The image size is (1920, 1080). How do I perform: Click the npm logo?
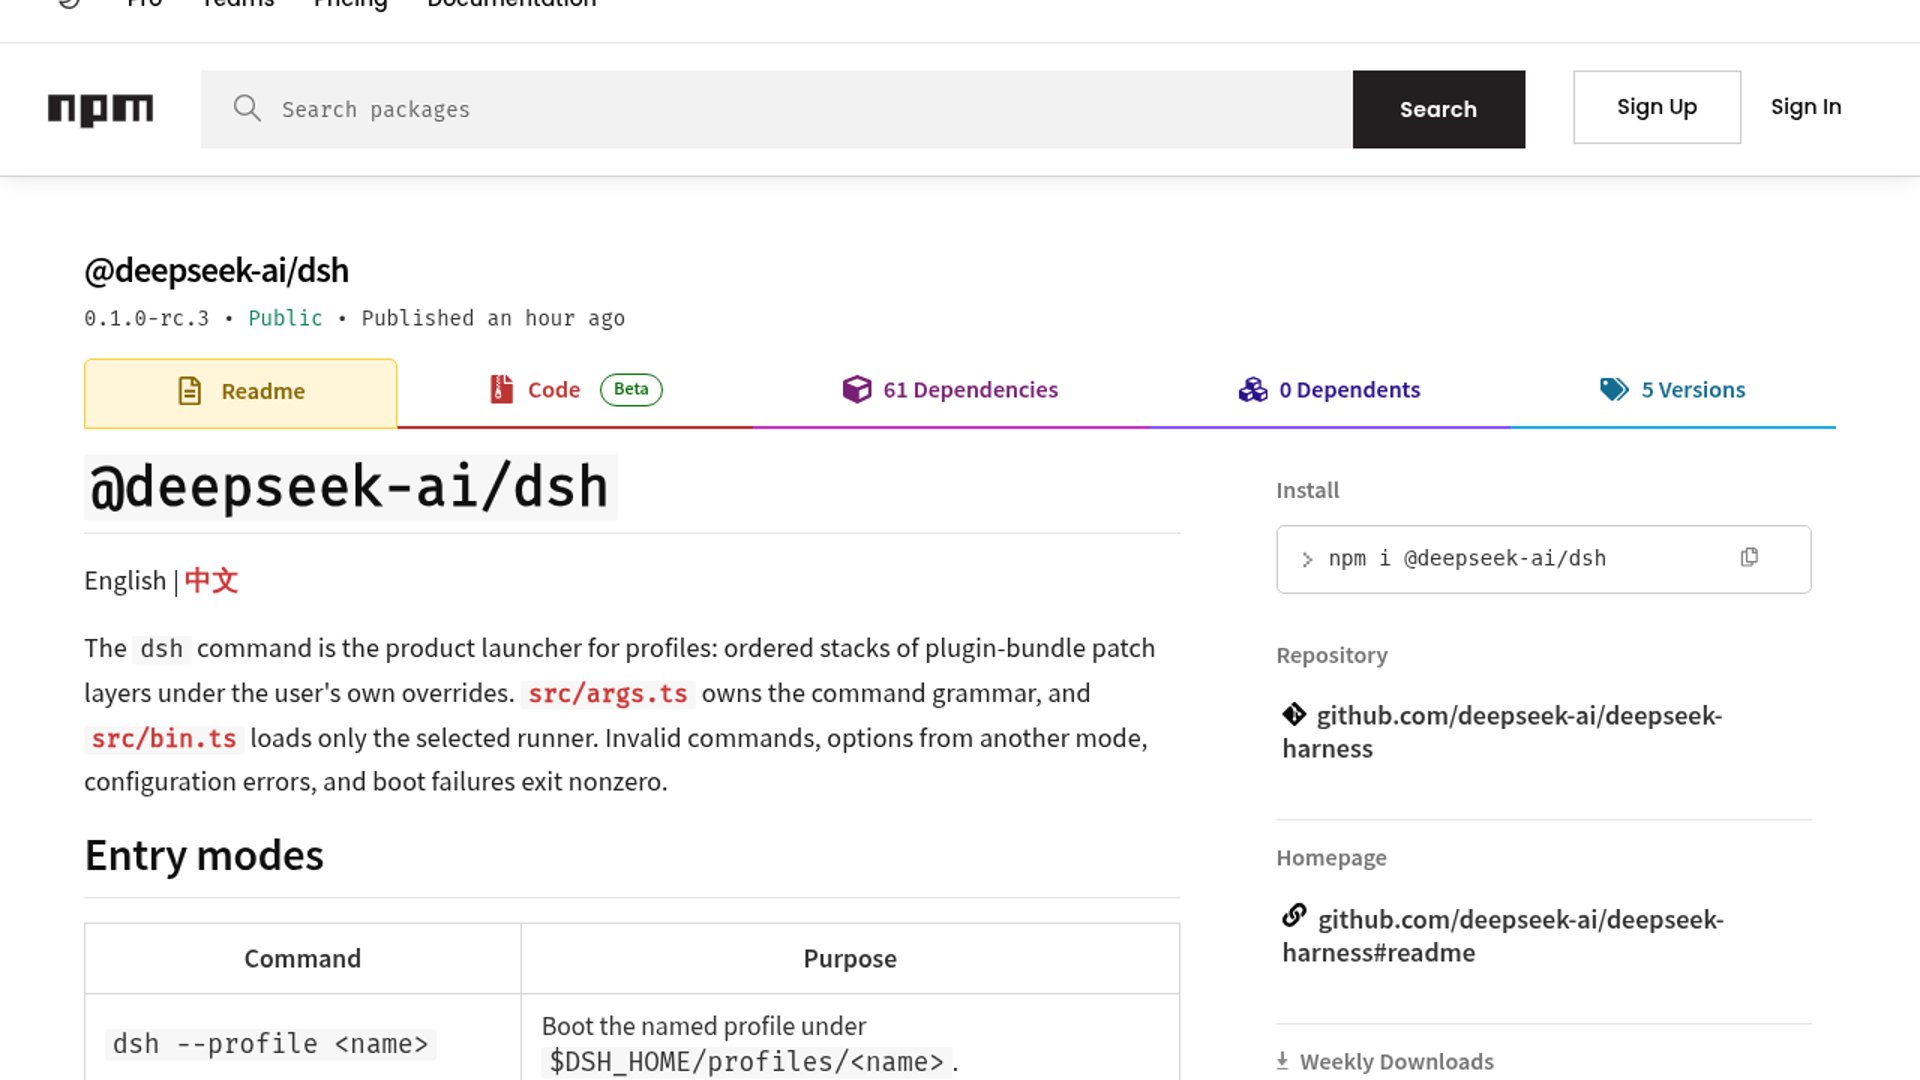coord(100,109)
